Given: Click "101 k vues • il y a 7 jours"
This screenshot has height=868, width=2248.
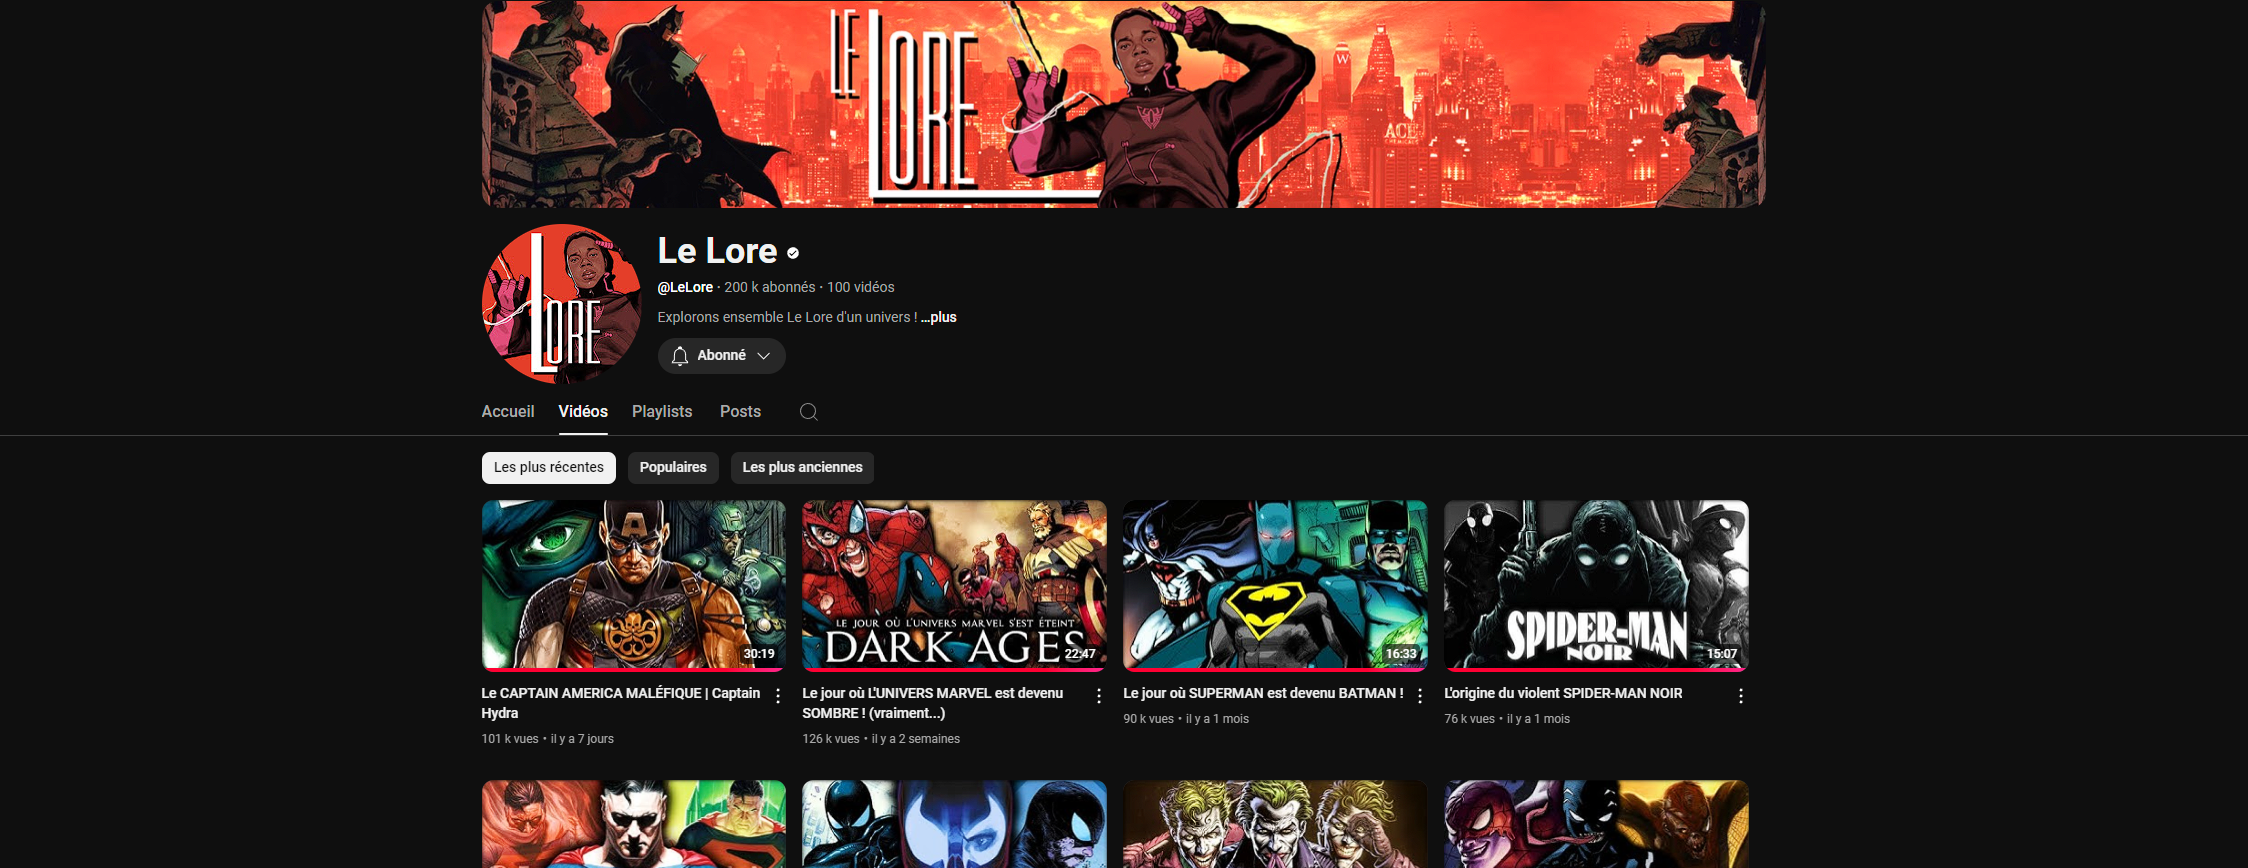Looking at the screenshot, I should point(548,739).
